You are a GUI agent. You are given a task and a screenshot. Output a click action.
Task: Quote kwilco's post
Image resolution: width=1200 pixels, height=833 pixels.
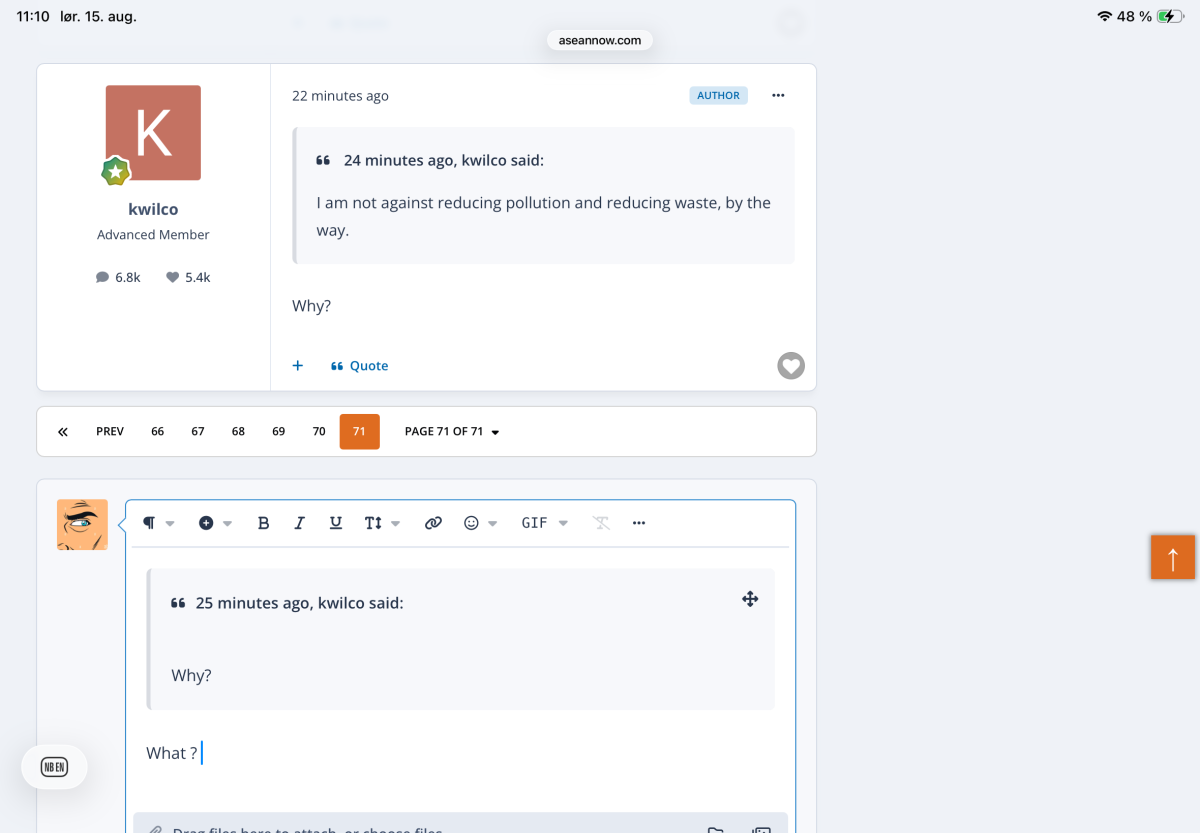click(x=360, y=366)
